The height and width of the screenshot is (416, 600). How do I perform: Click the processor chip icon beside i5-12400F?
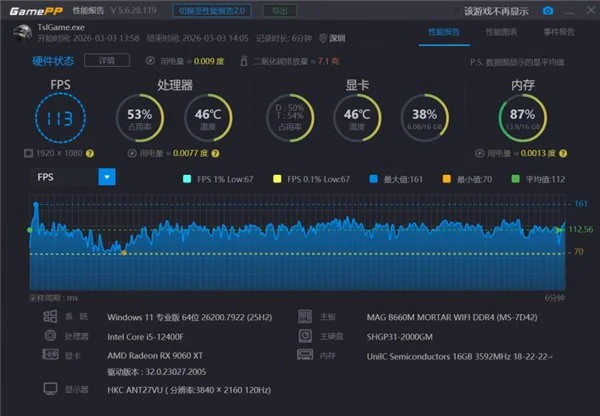click(x=50, y=336)
